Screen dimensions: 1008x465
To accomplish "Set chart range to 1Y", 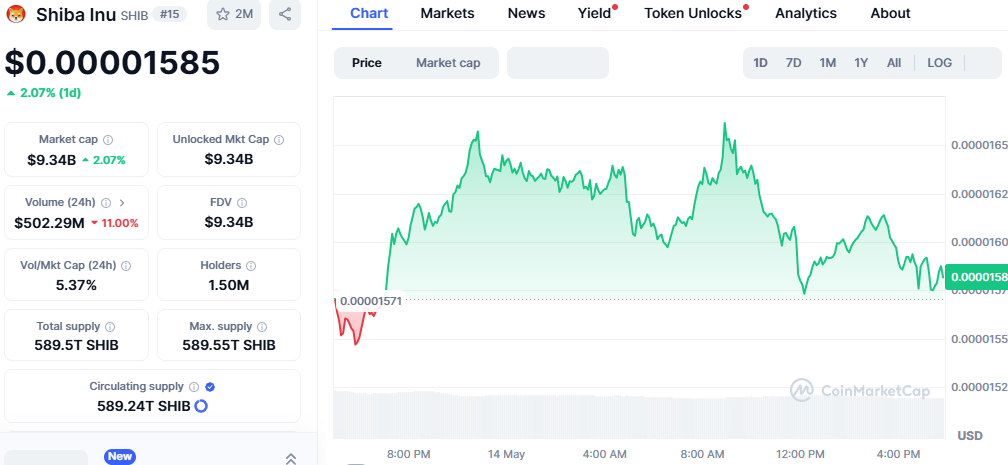I will click(x=861, y=63).
